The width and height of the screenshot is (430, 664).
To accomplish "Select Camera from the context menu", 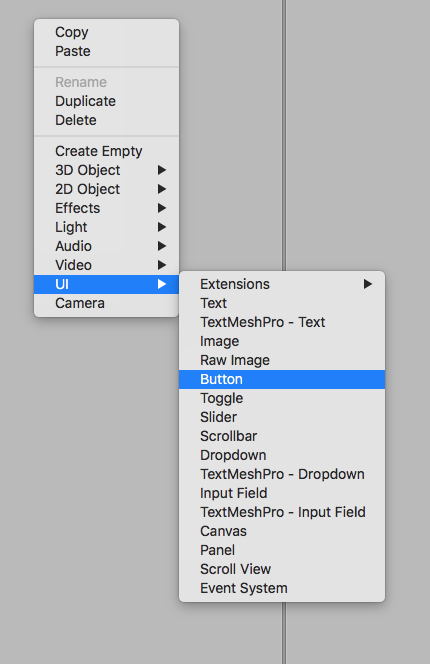I will [x=106, y=303].
